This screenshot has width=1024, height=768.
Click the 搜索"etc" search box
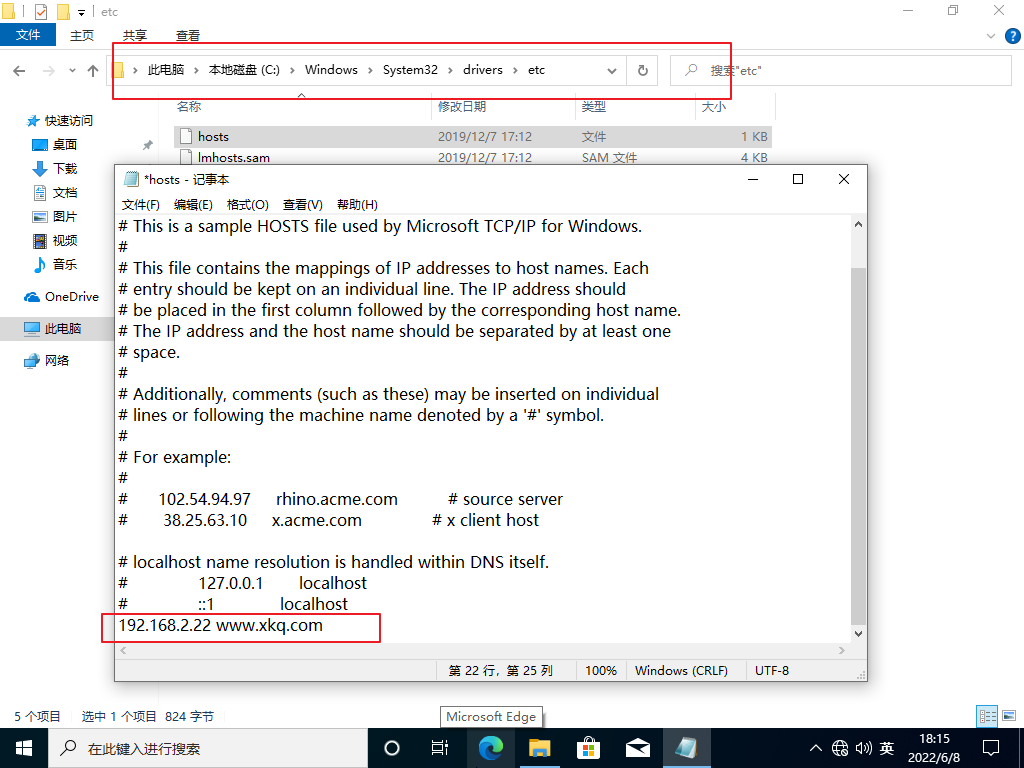(840, 71)
